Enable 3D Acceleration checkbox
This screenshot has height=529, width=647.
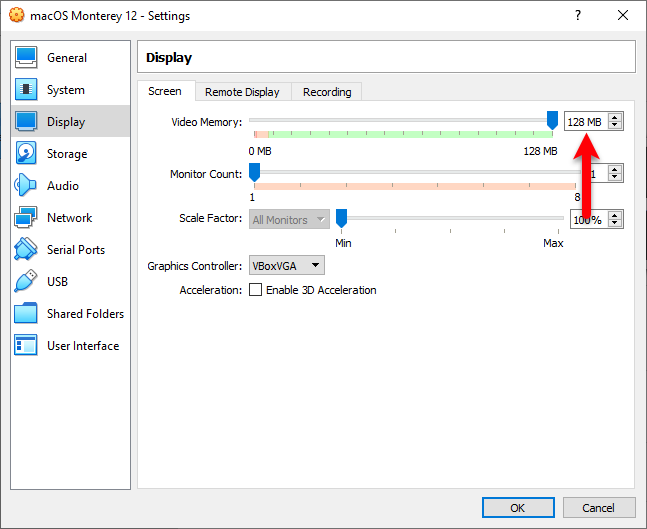255,290
